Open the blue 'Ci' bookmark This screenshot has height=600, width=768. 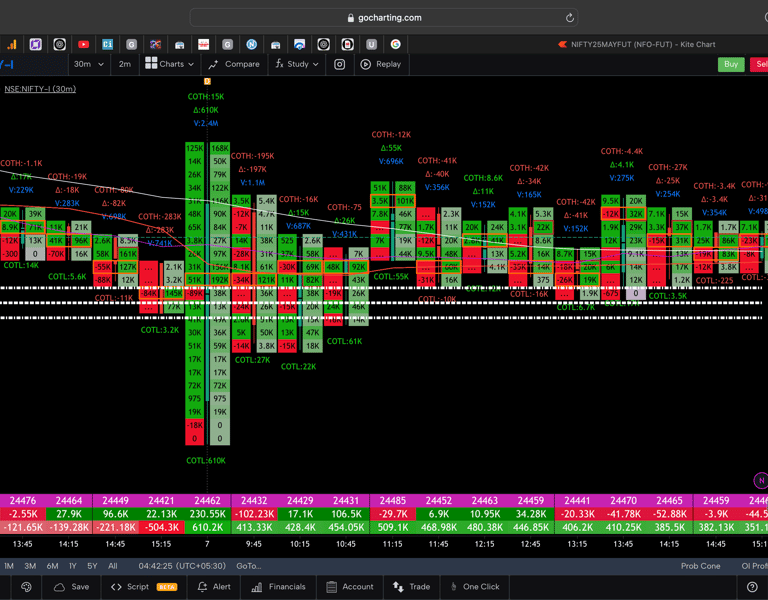click(x=107, y=45)
